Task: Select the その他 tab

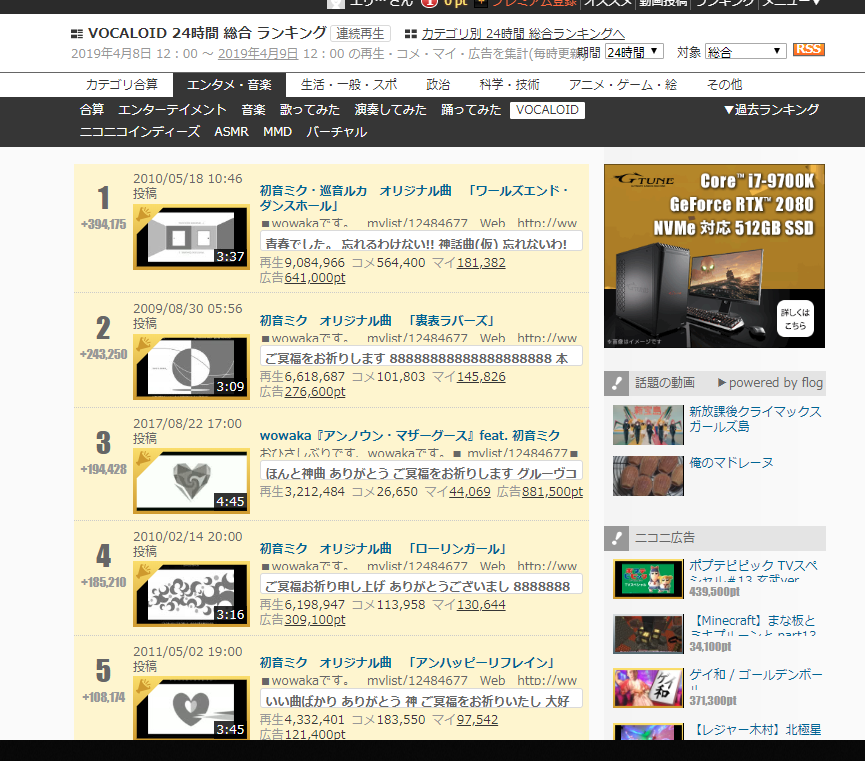Action: pyautogui.click(x=724, y=84)
